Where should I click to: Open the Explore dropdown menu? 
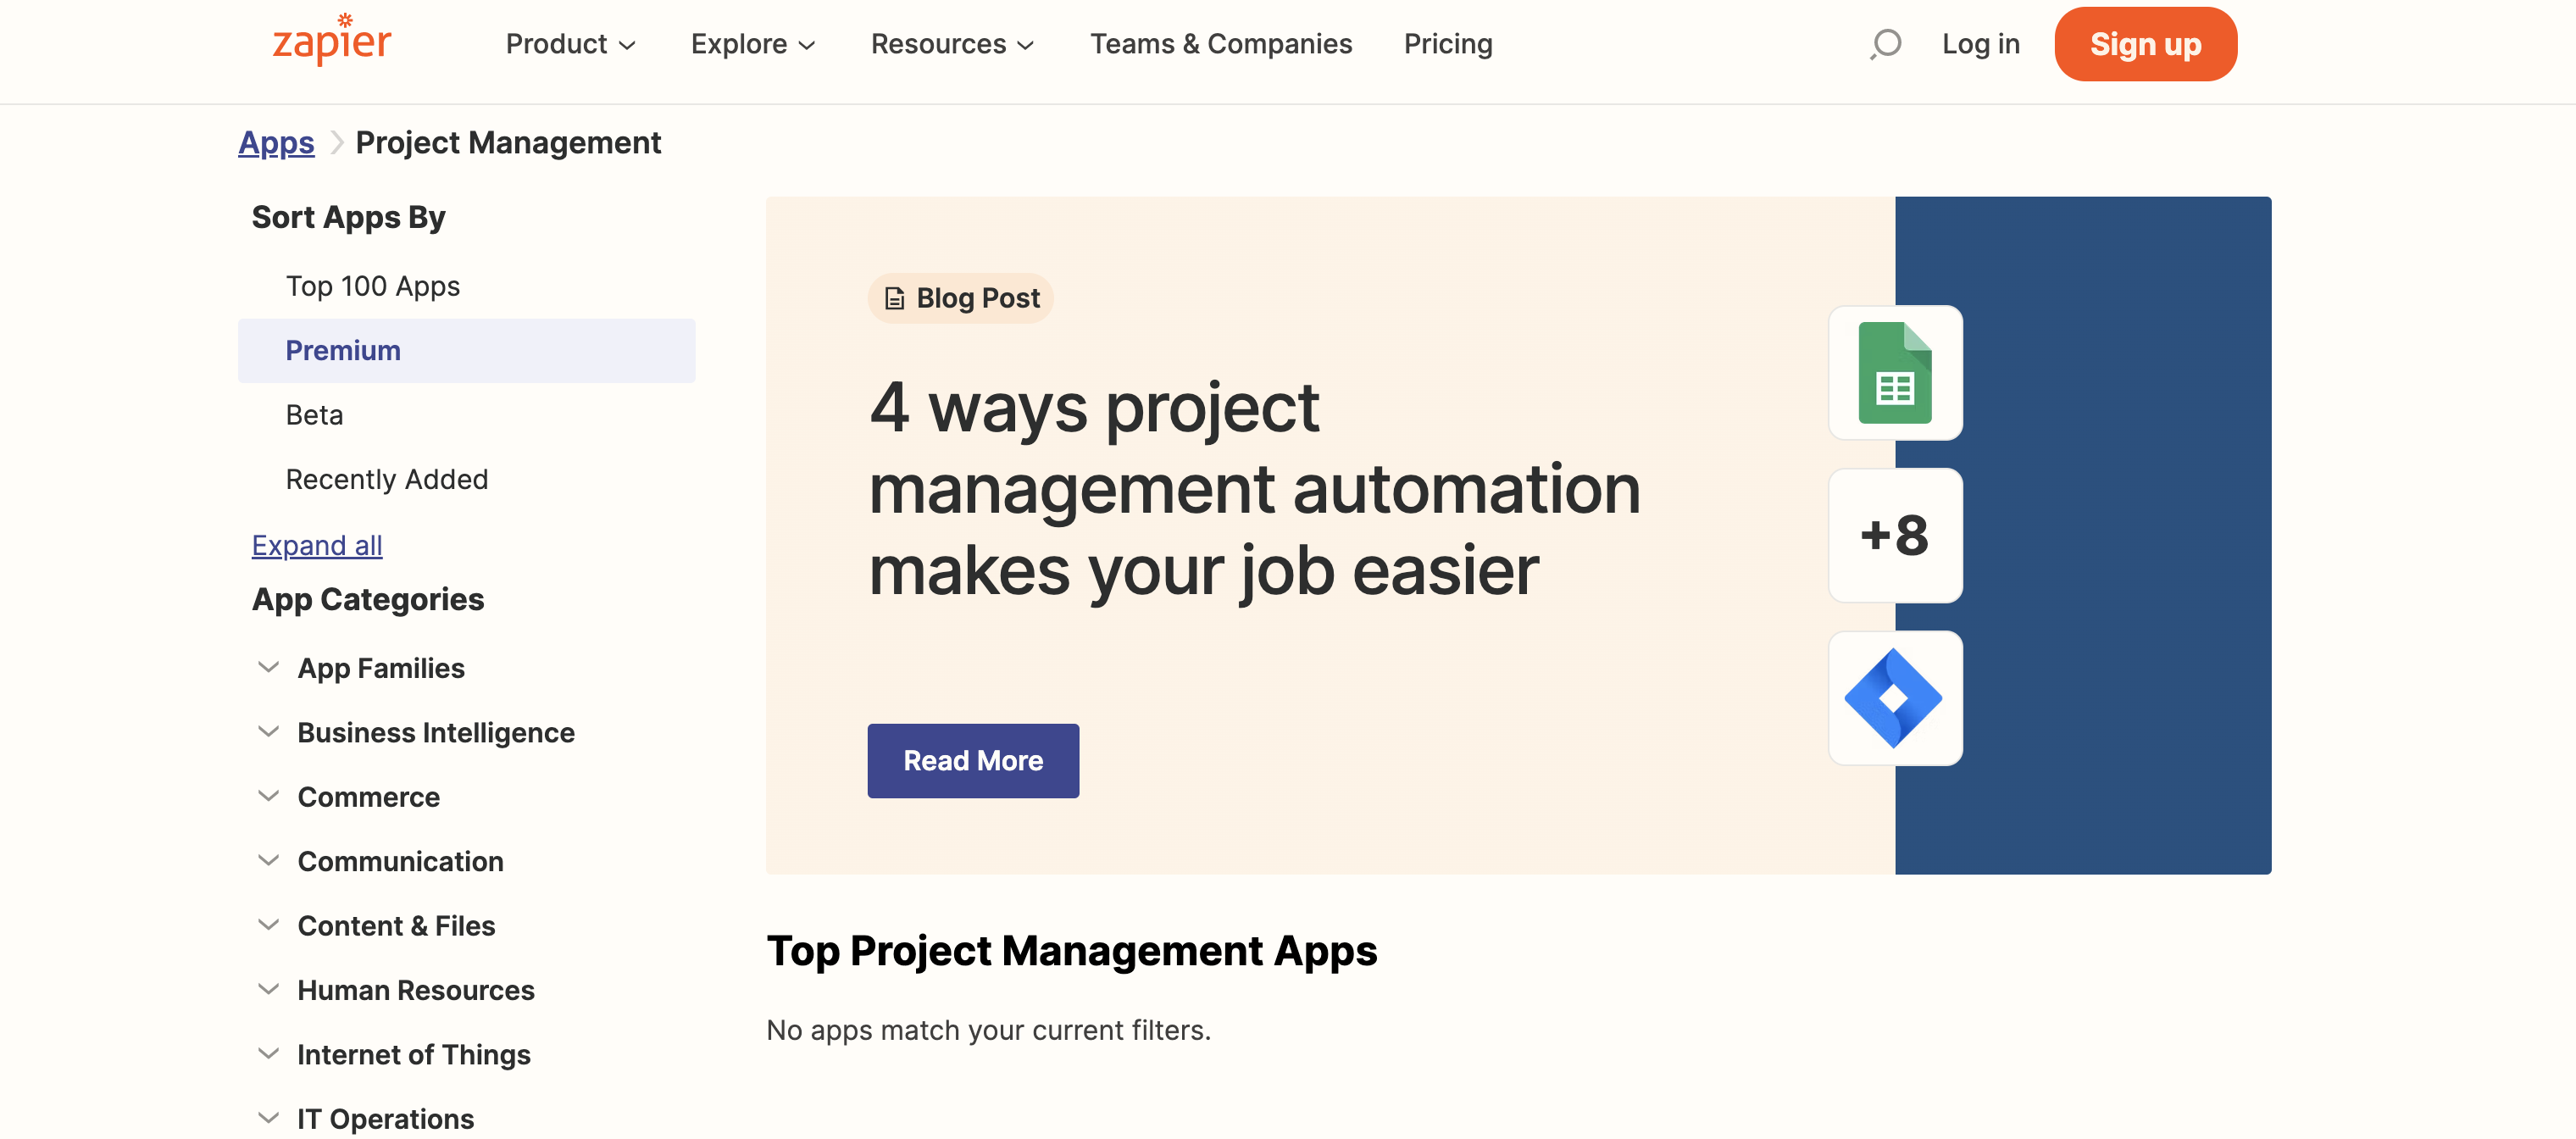[x=753, y=44]
